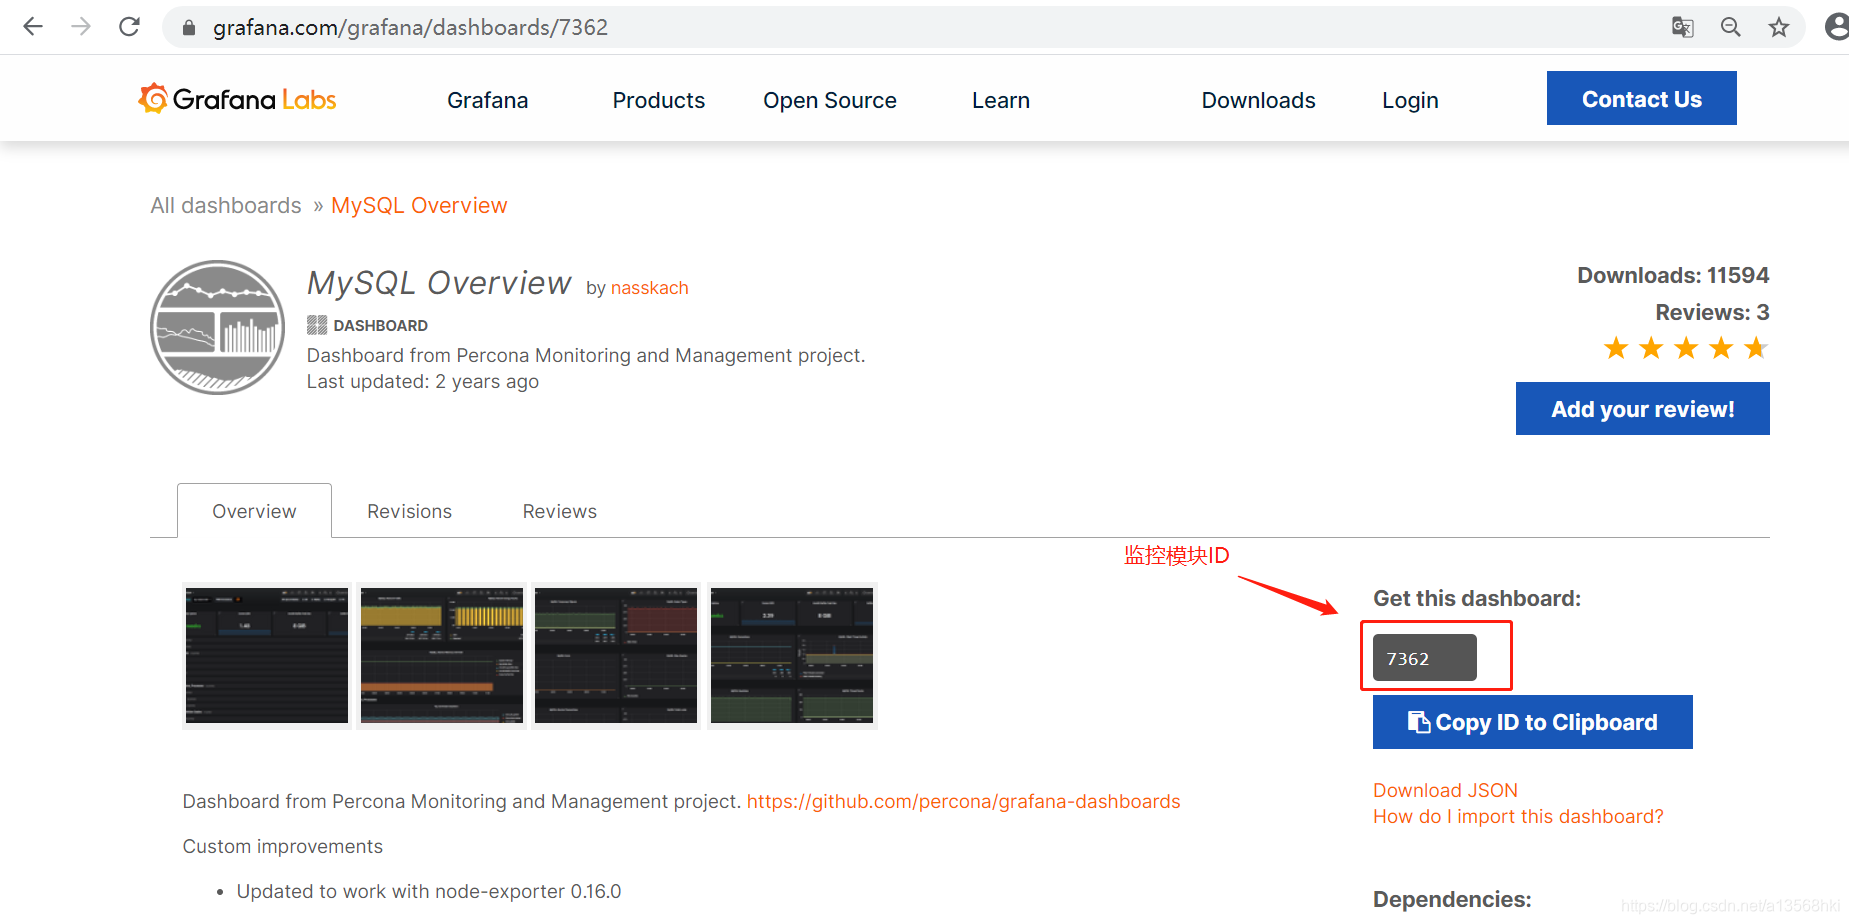Switch to the Reviews tab
Screen dimensions: 1849x924
click(560, 511)
